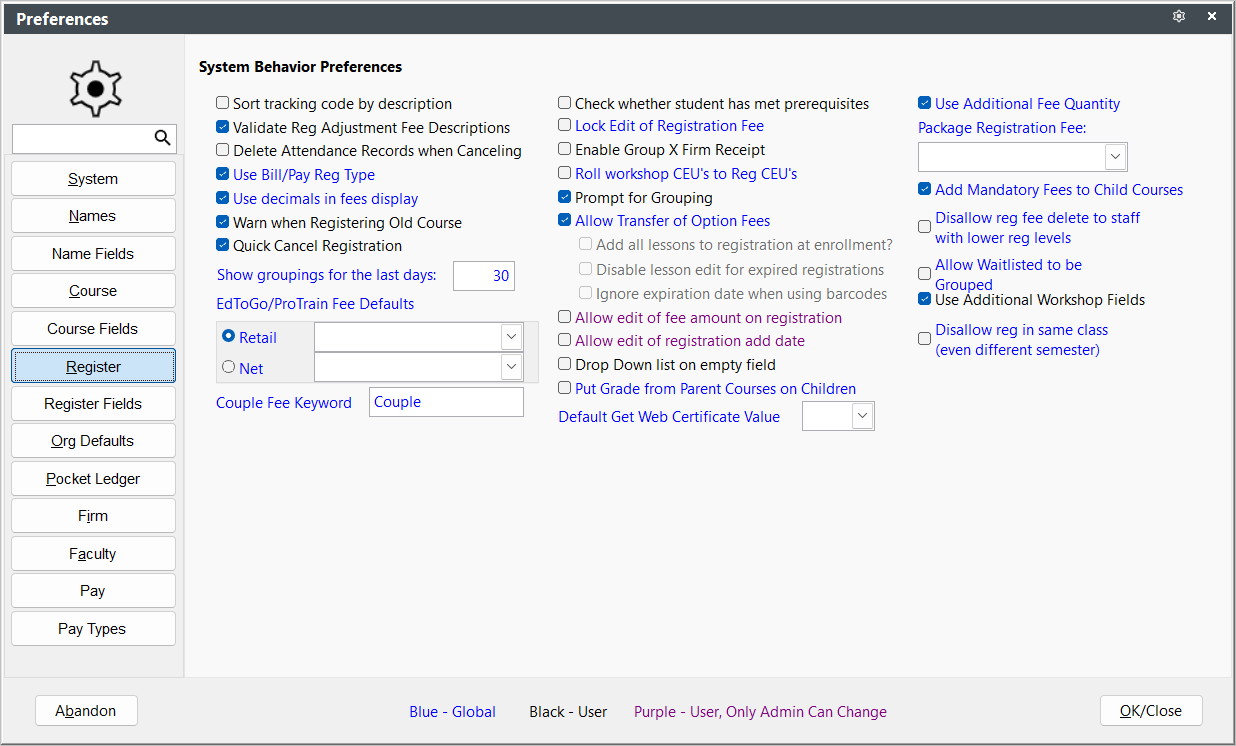Click the search magnifier icon
This screenshot has height=746, width=1236.
162,138
